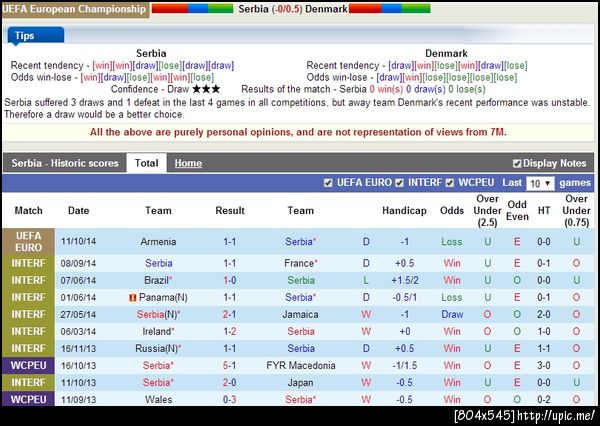Click the Ireland team name
Screen dimensions: 600x426
point(158,331)
